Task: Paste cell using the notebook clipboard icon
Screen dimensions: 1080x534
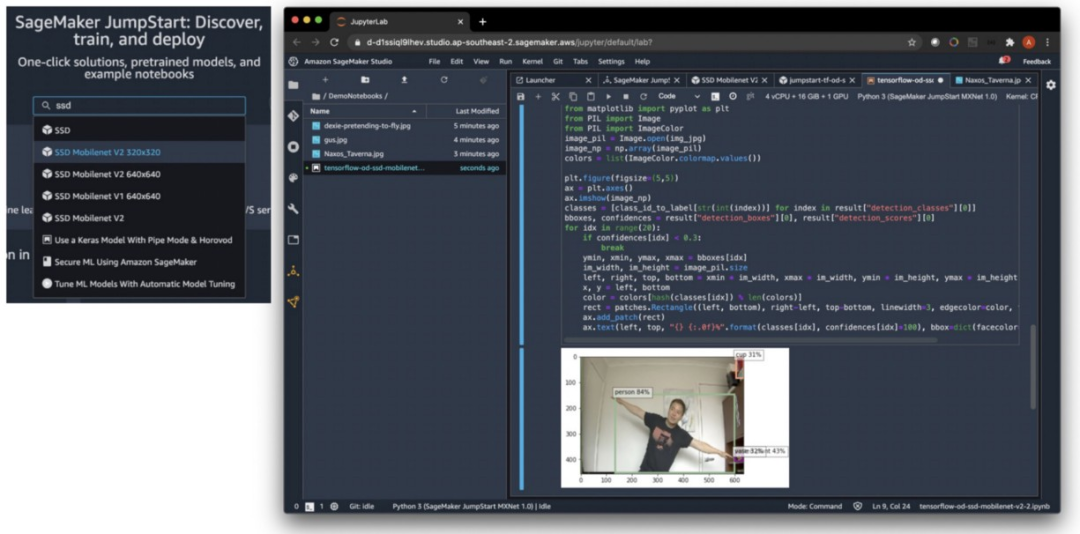Action: [x=590, y=96]
